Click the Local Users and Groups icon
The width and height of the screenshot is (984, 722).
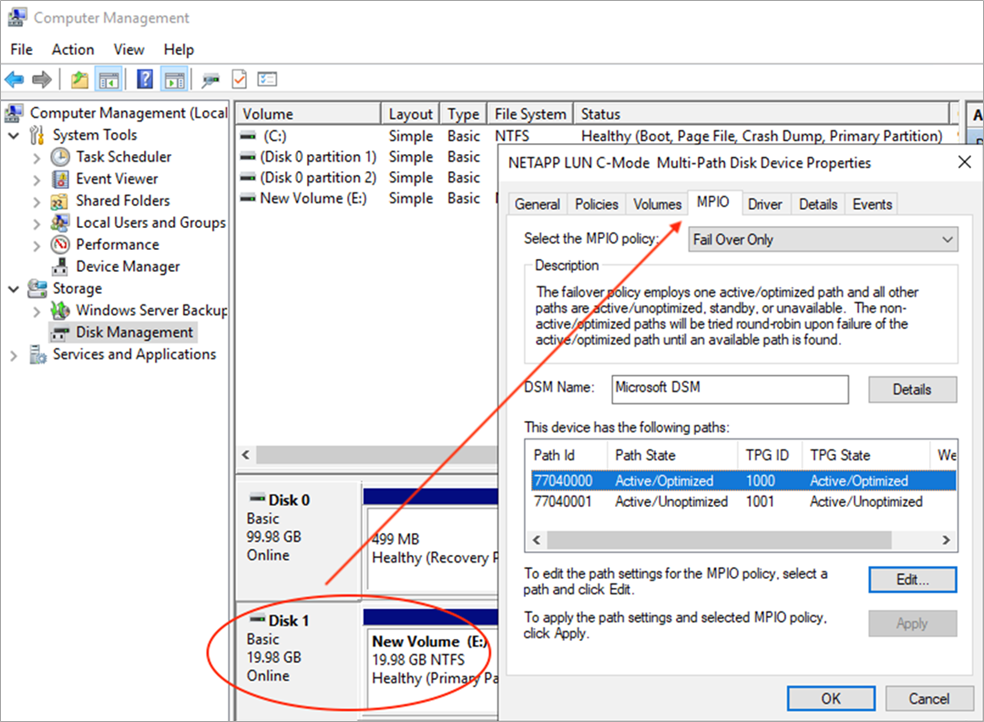click(60, 223)
